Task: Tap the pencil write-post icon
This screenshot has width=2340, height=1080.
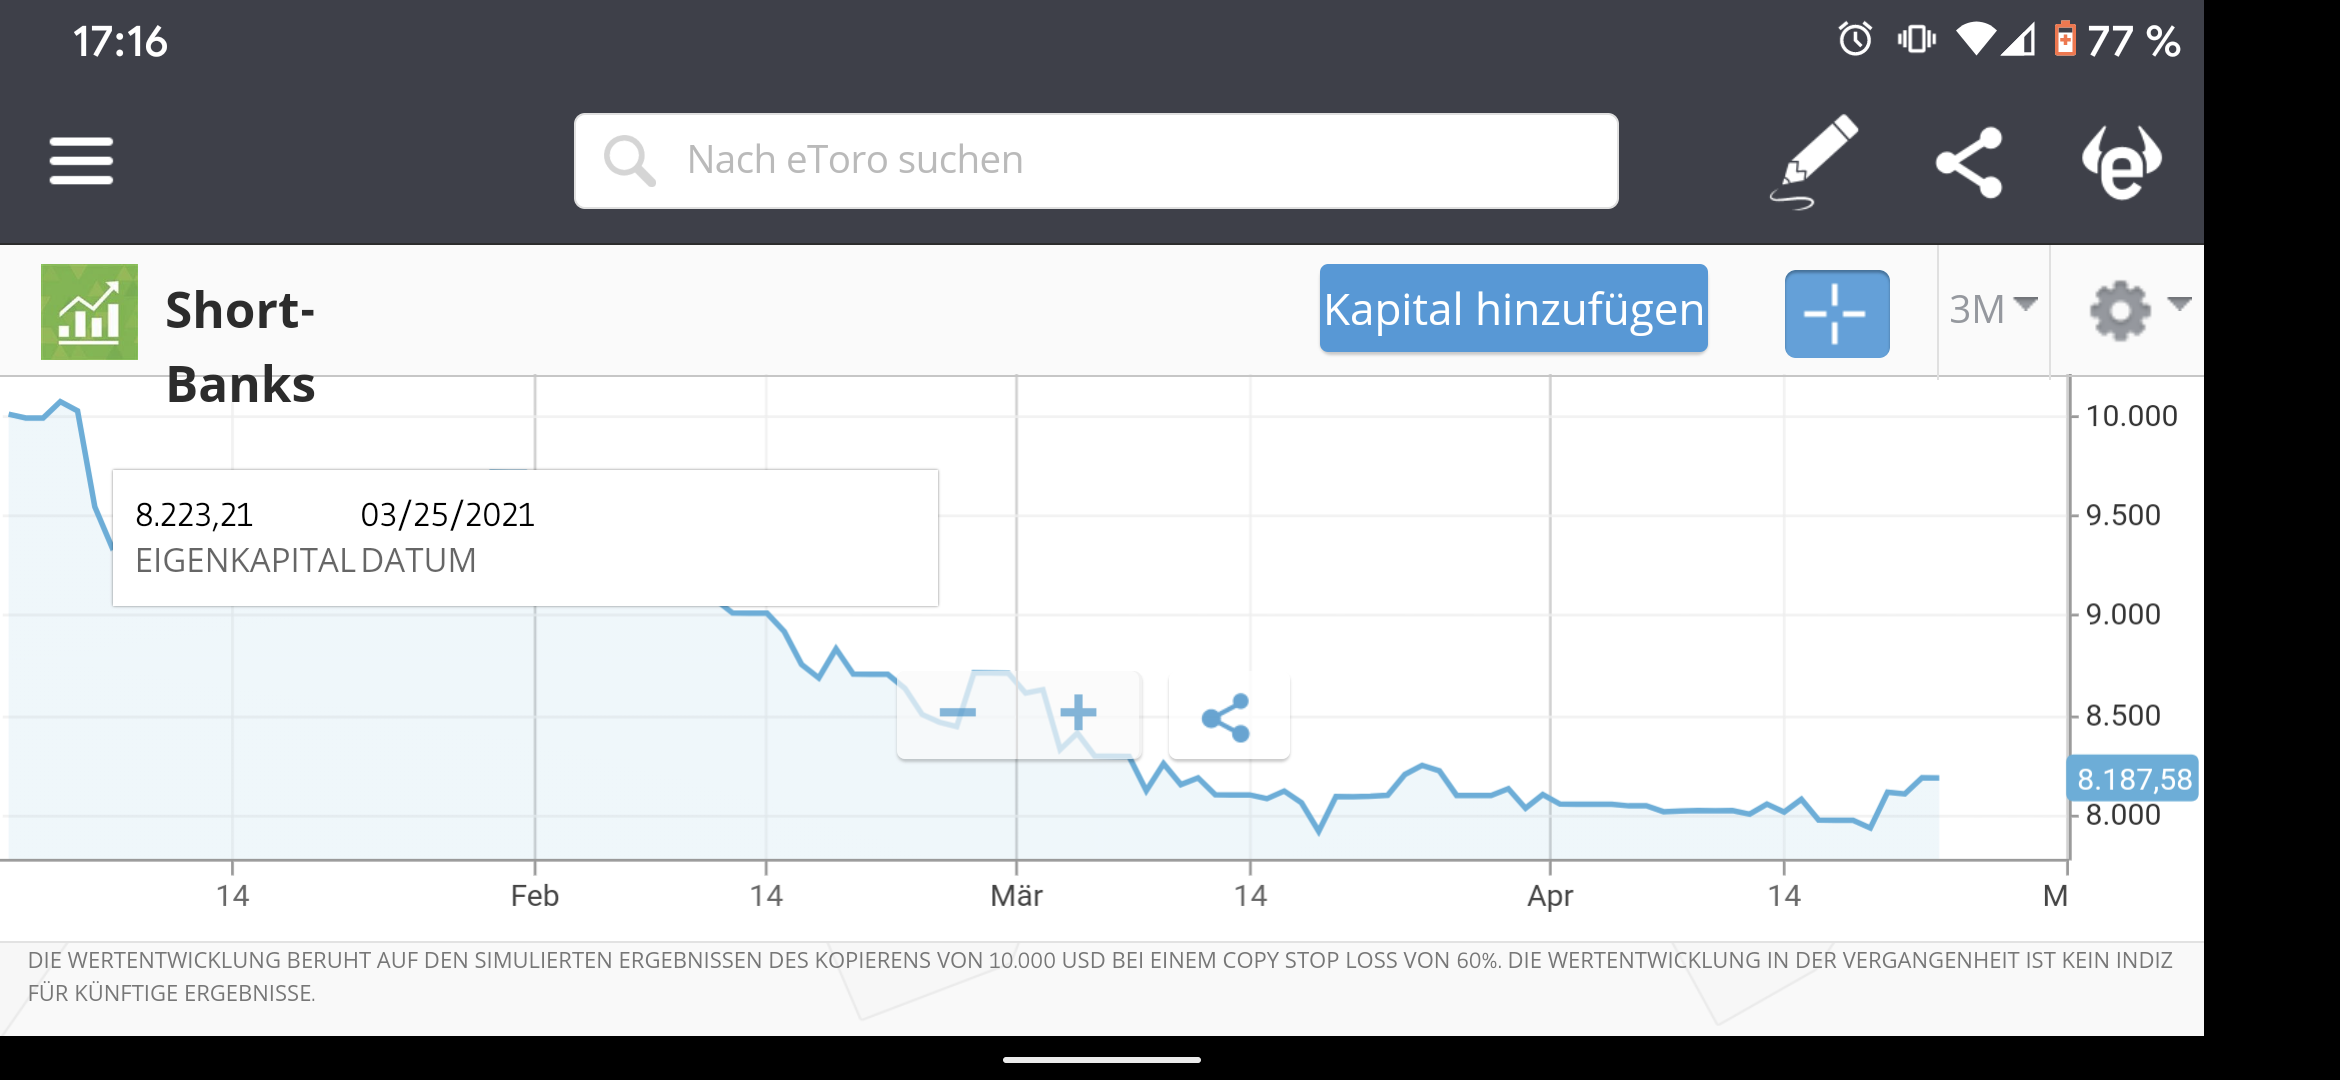Action: click(1814, 161)
